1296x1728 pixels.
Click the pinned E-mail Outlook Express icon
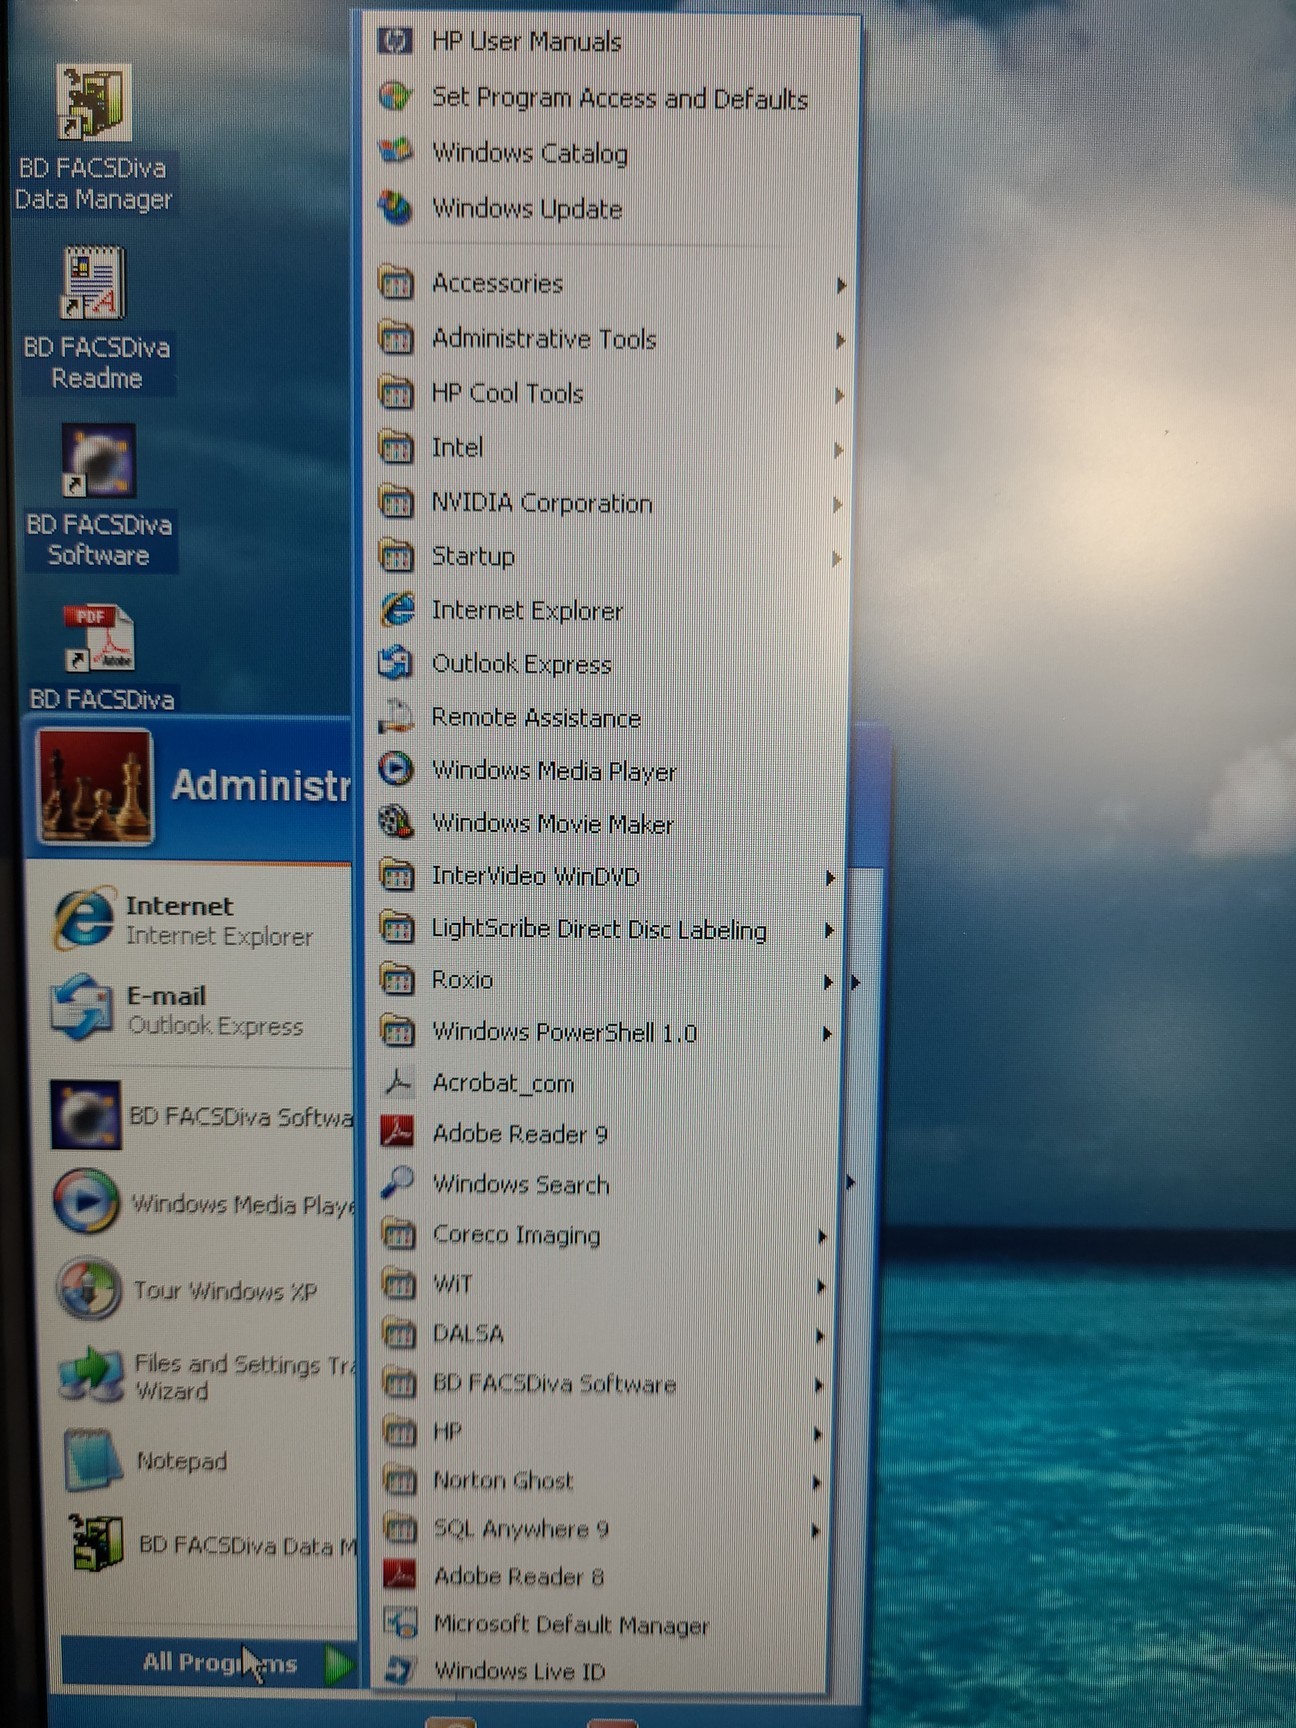[x=82, y=1008]
